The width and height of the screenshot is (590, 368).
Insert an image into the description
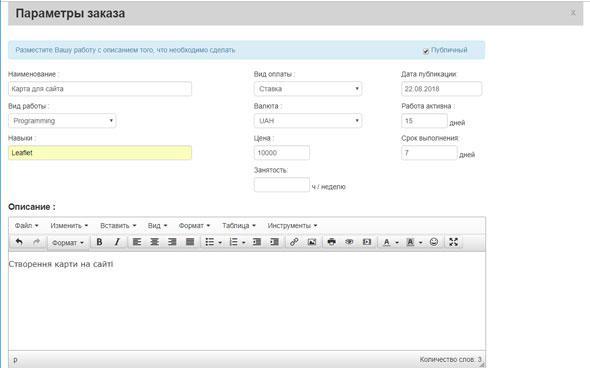[312, 242]
